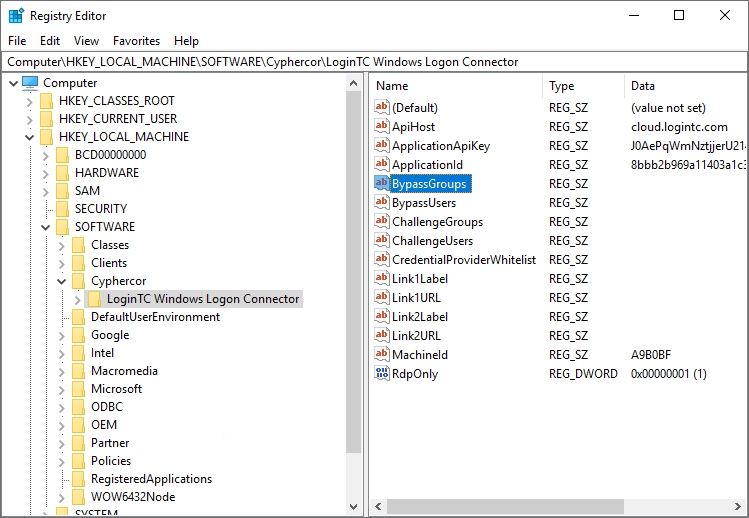This screenshot has height=518, width=749.
Task: Click the BypassUsers string value icon
Action: [x=382, y=203]
